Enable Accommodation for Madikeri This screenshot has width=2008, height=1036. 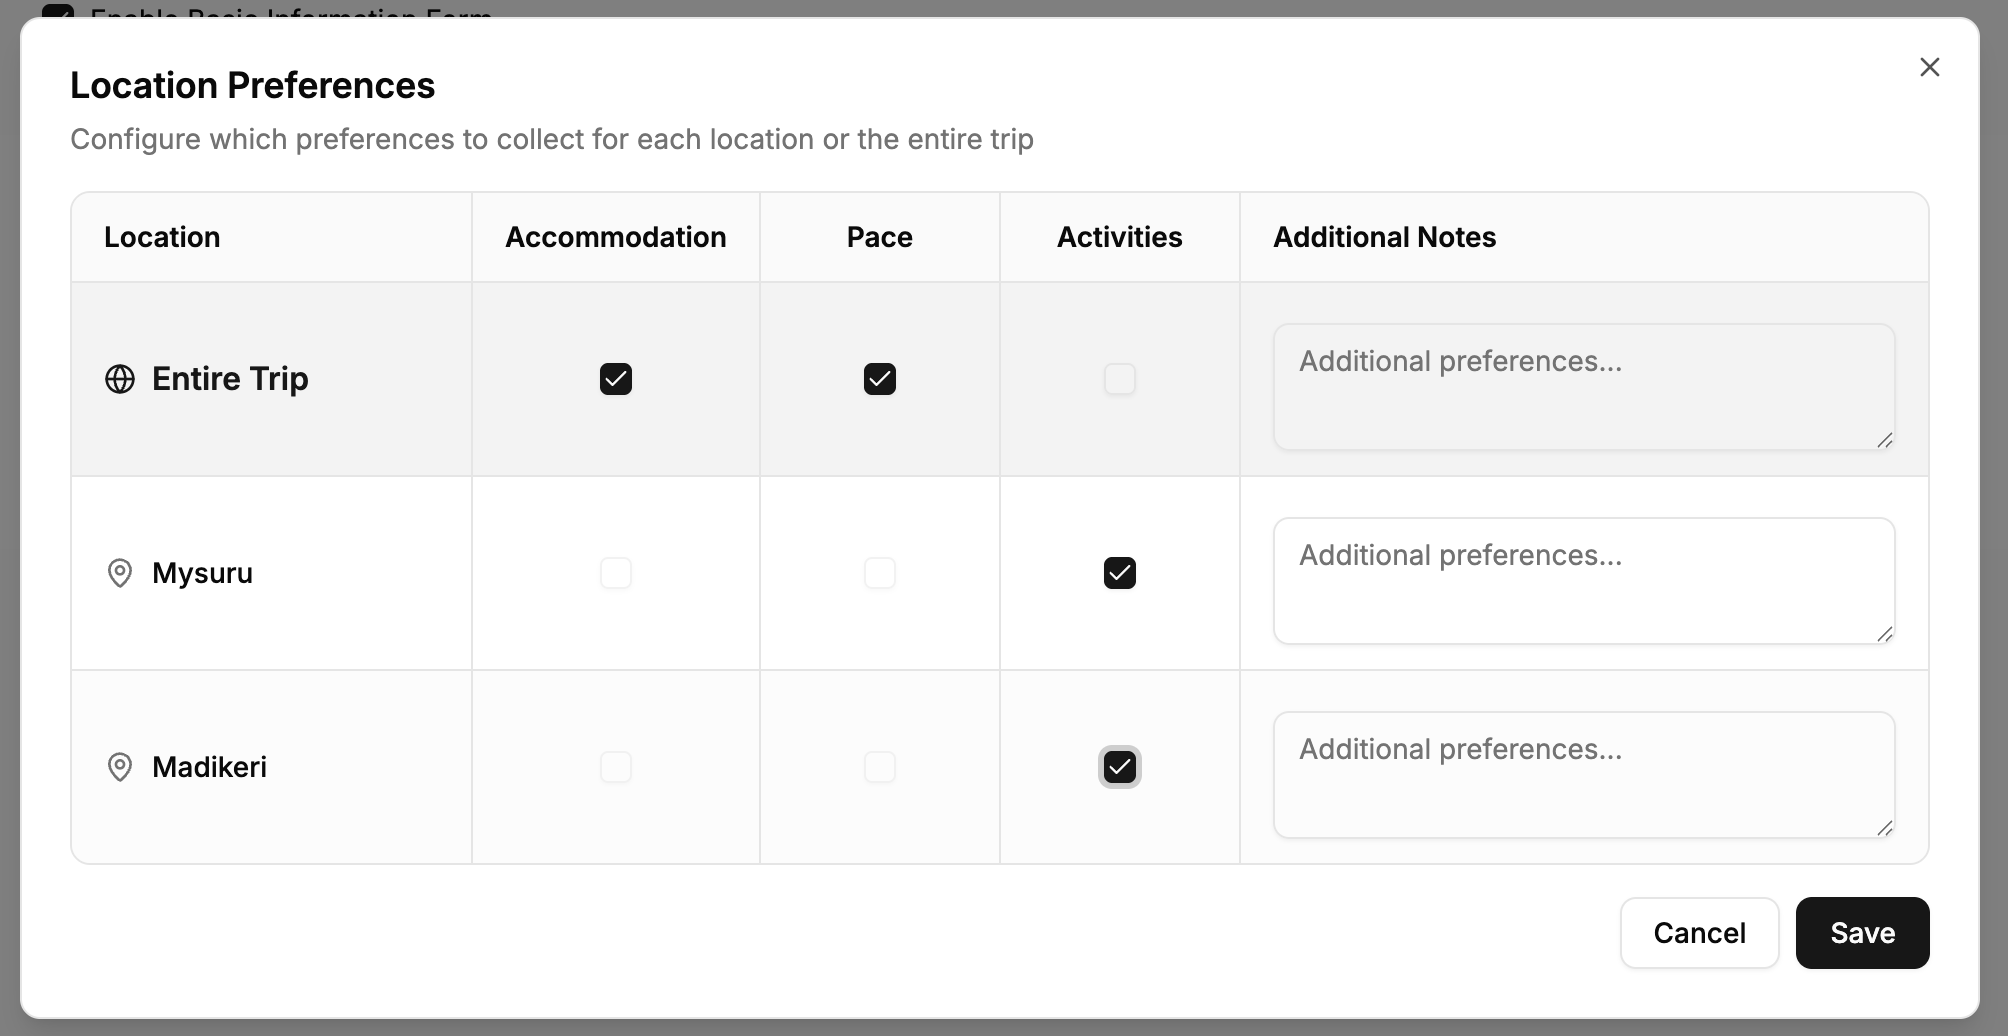(616, 767)
